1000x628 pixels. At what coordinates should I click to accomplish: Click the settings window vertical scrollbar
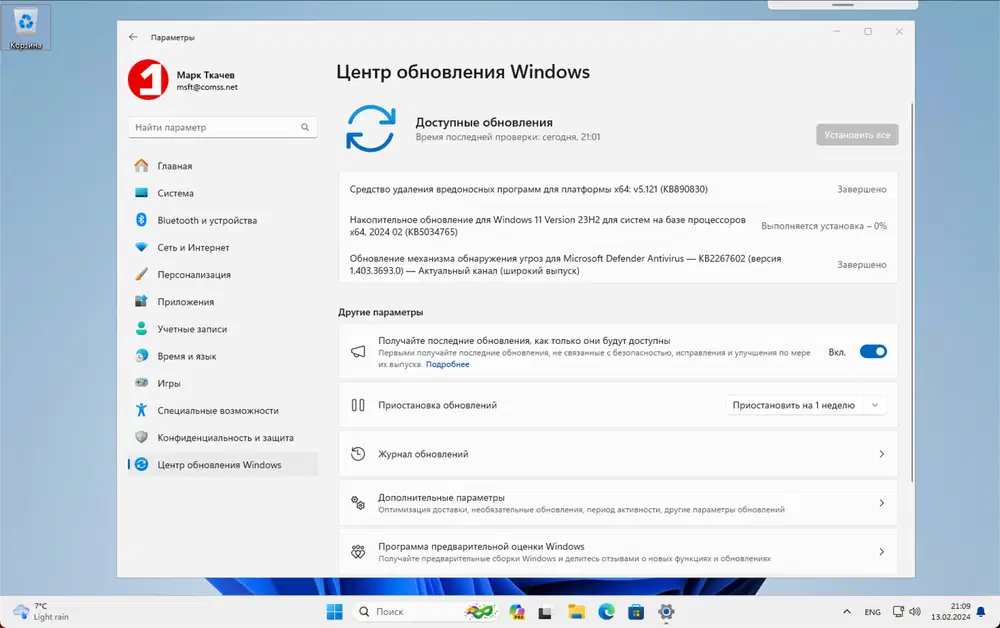coord(912,292)
